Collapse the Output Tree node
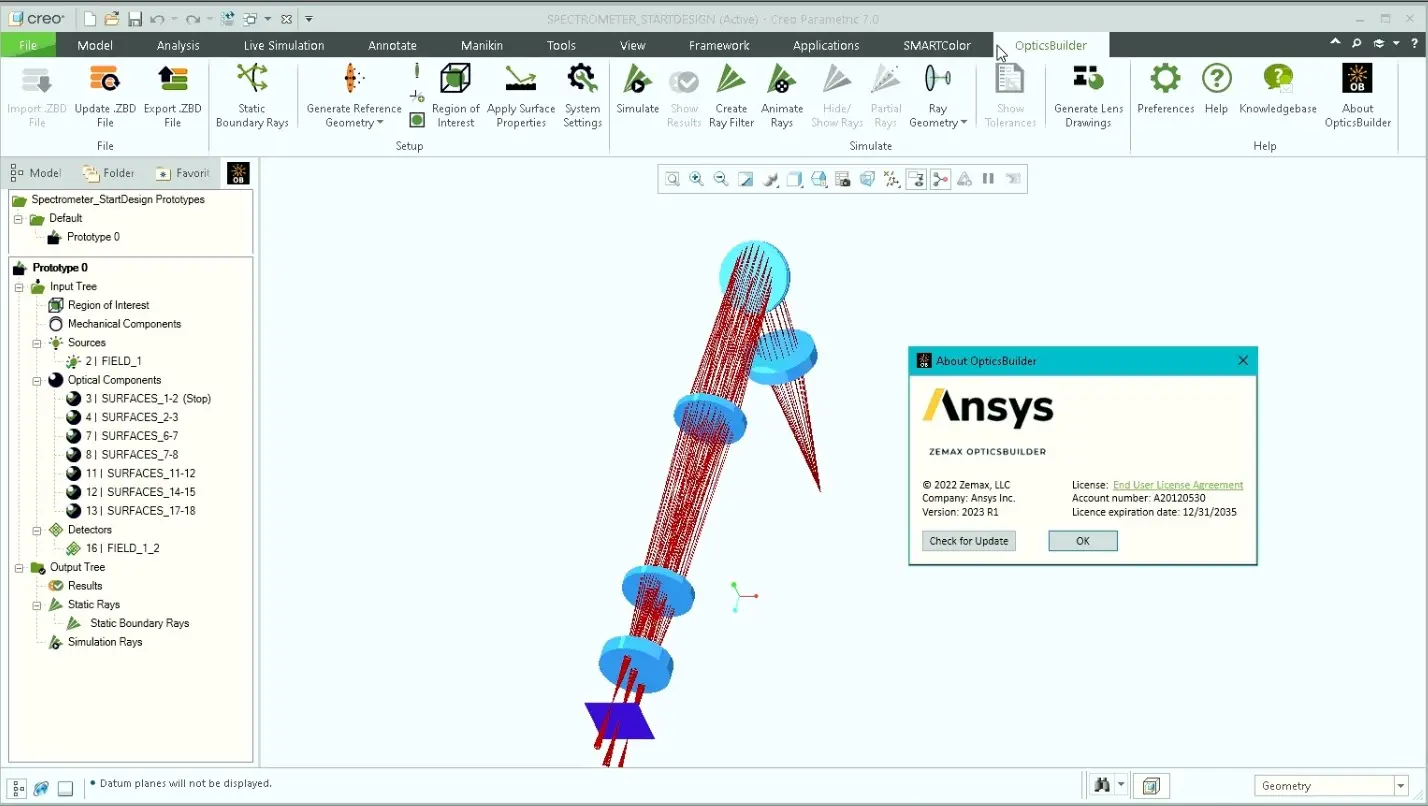The width and height of the screenshot is (1428, 806). point(19,568)
